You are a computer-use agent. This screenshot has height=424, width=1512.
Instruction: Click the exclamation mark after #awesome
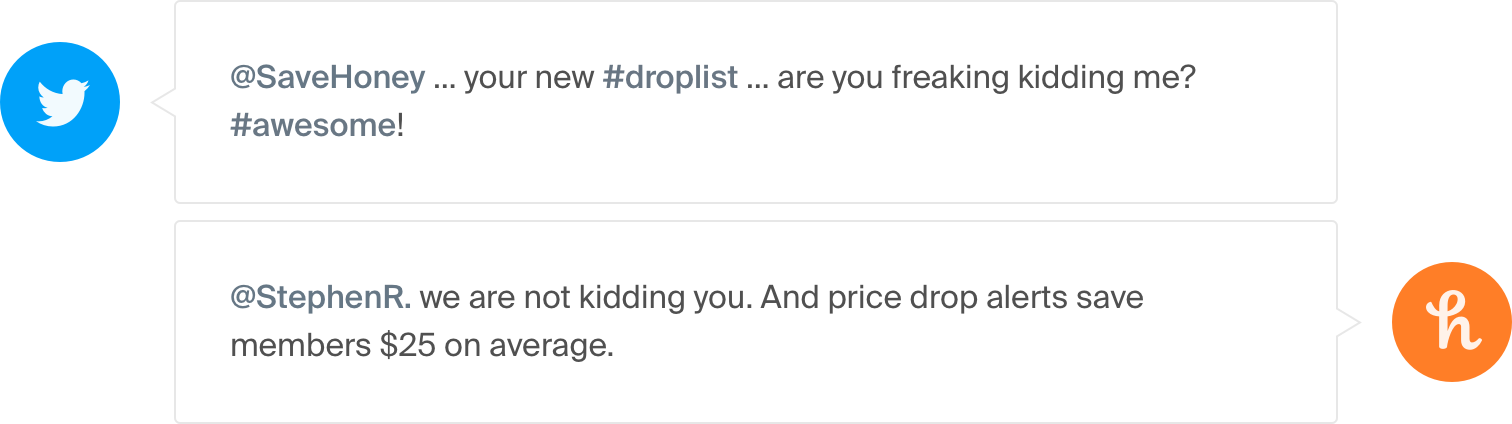pos(401,127)
